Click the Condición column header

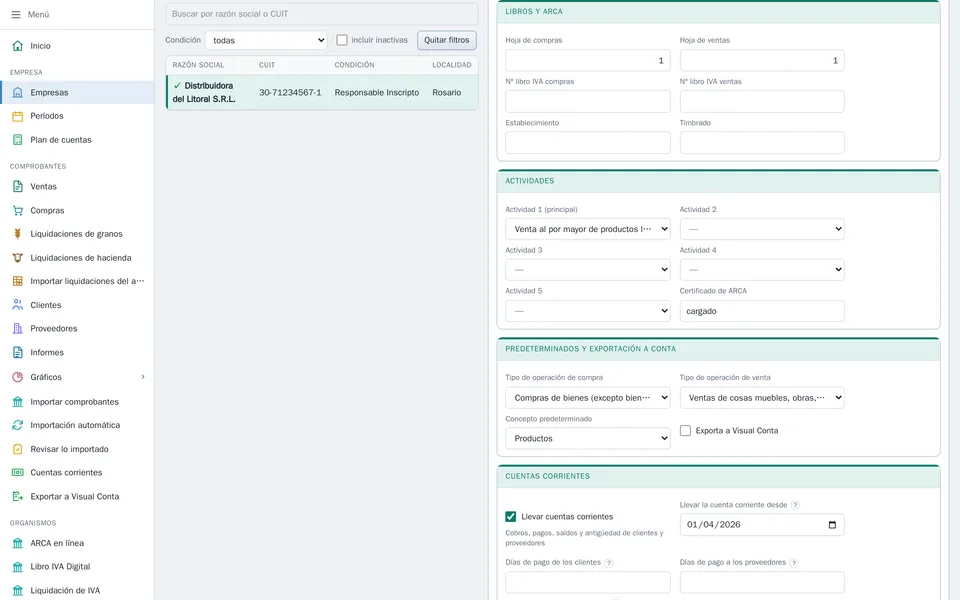354,65
